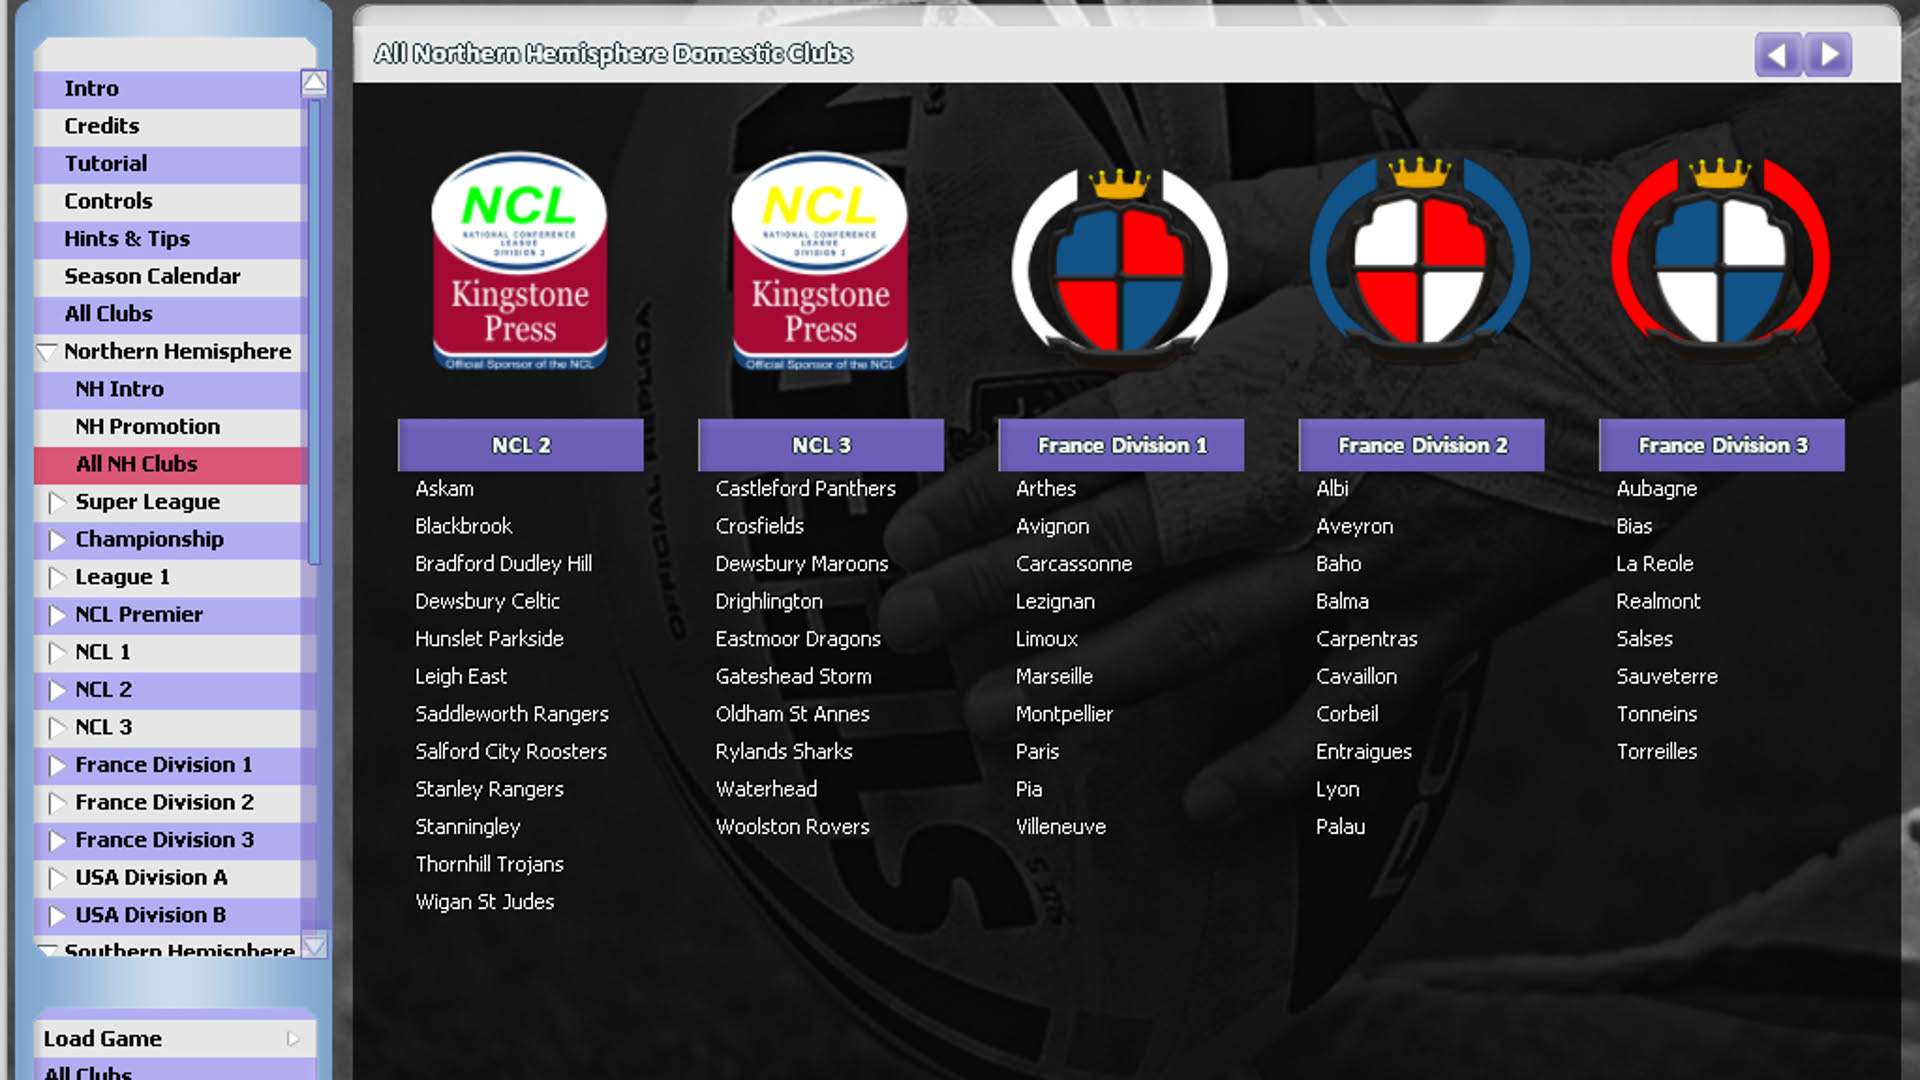The width and height of the screenshot is (1920, 1080).
Task: Go to next page with right arrow
Action: pos(1829,54)
